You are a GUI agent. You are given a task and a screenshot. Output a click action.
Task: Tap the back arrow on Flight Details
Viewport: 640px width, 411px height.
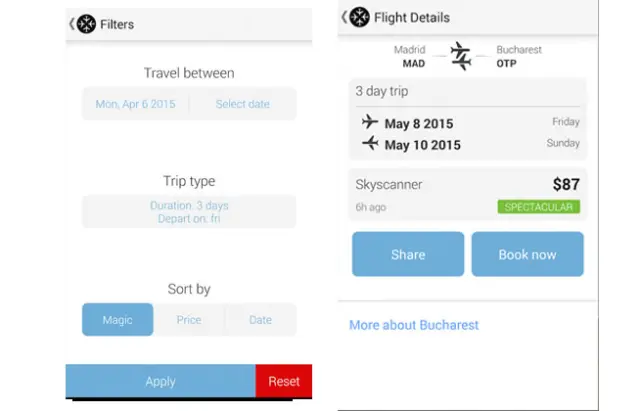tap(344, 17)
